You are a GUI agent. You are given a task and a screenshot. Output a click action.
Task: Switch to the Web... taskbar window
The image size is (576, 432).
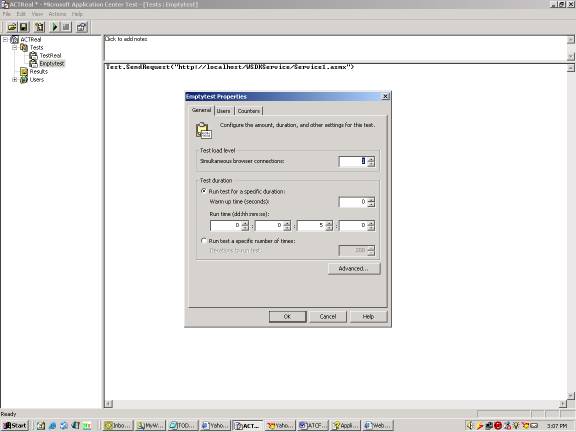point(378,425)
